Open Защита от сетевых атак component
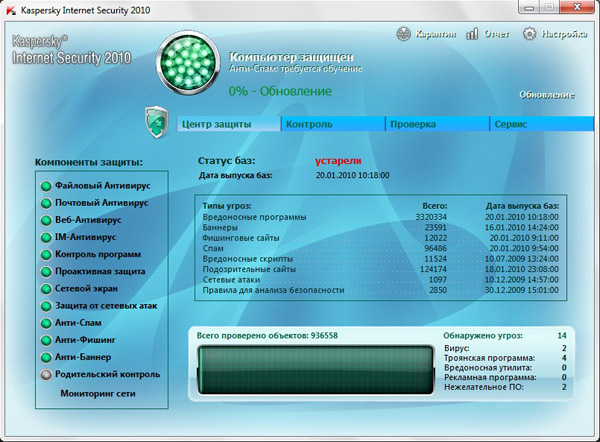Screen dimensions: 600x442 click(106, 306)
